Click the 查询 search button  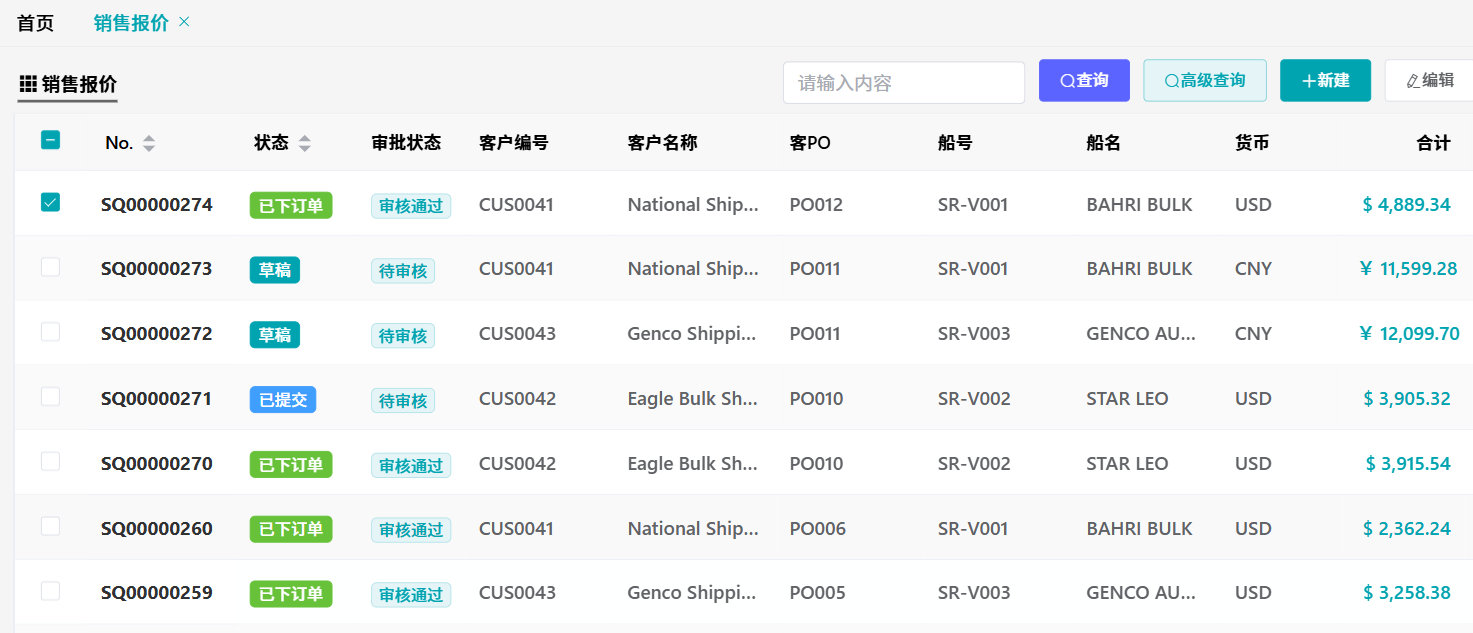click(x=1084, y=81)
